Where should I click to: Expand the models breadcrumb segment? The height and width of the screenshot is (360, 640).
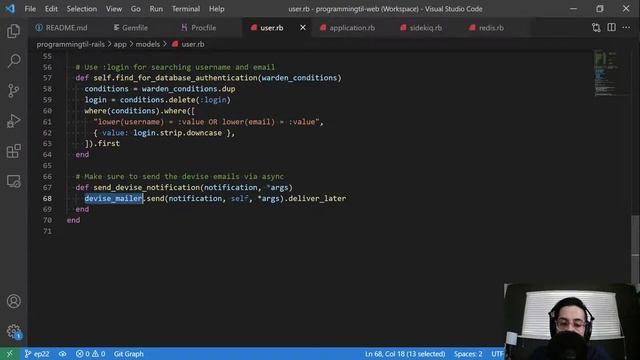(x=148, y=44)
